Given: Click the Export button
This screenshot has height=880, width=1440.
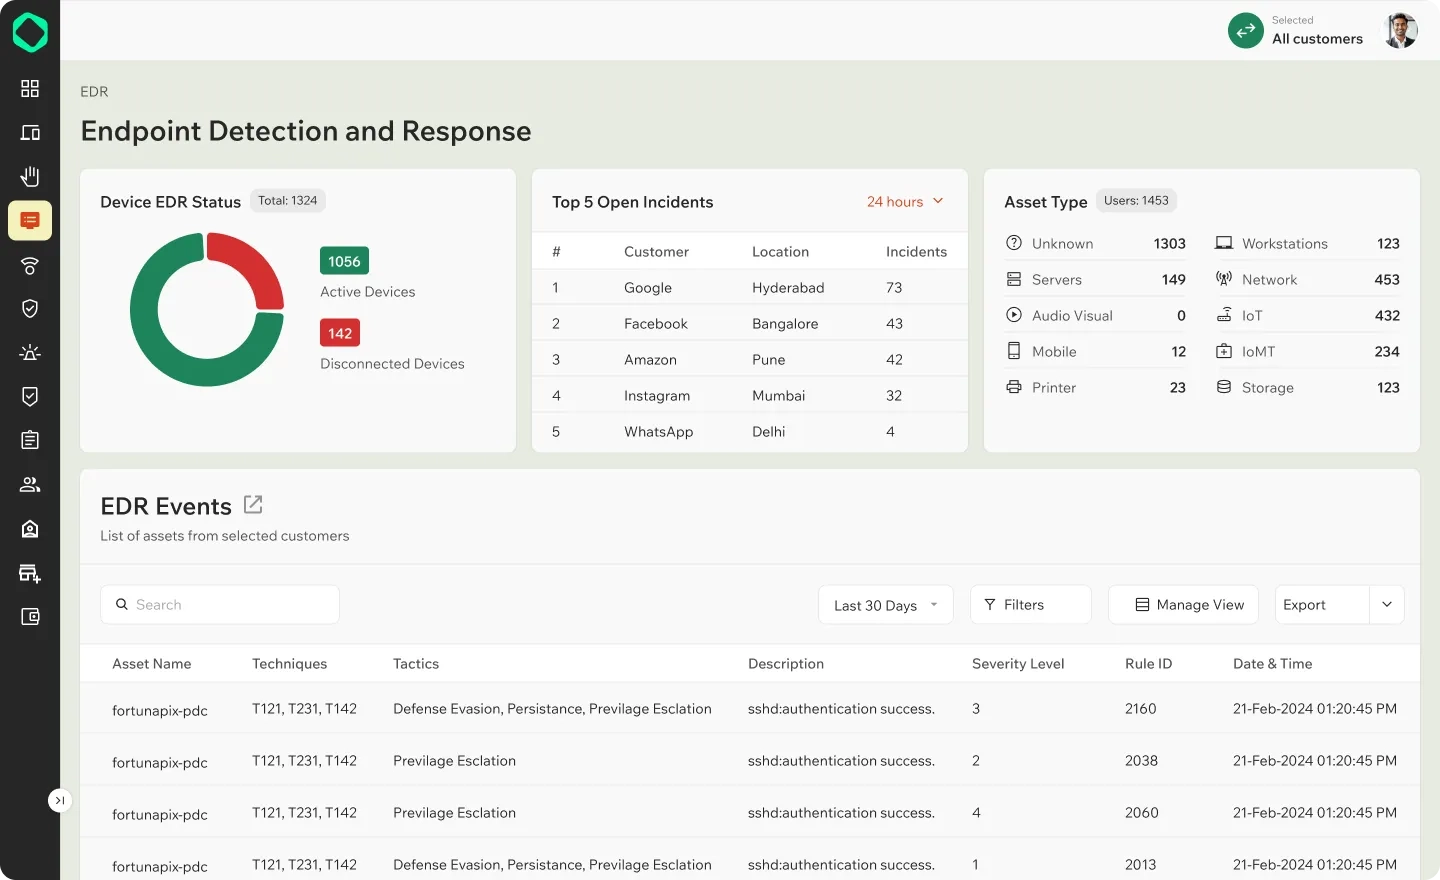Looking at the screenshot, I should [x=1321, y=604].
